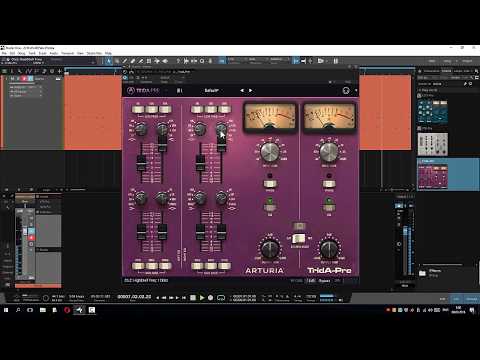
Task: Select the Bend tool in the toolbar
Action: tap(157, 61)
